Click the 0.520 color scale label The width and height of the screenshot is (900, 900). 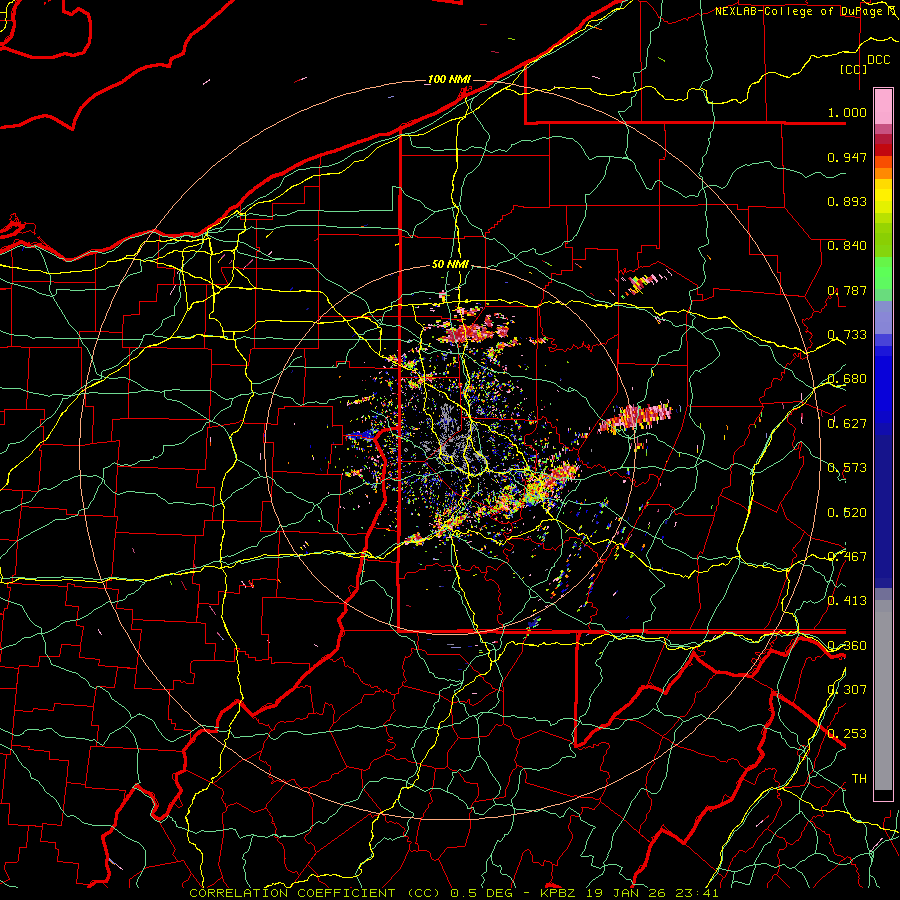(847, 513)
